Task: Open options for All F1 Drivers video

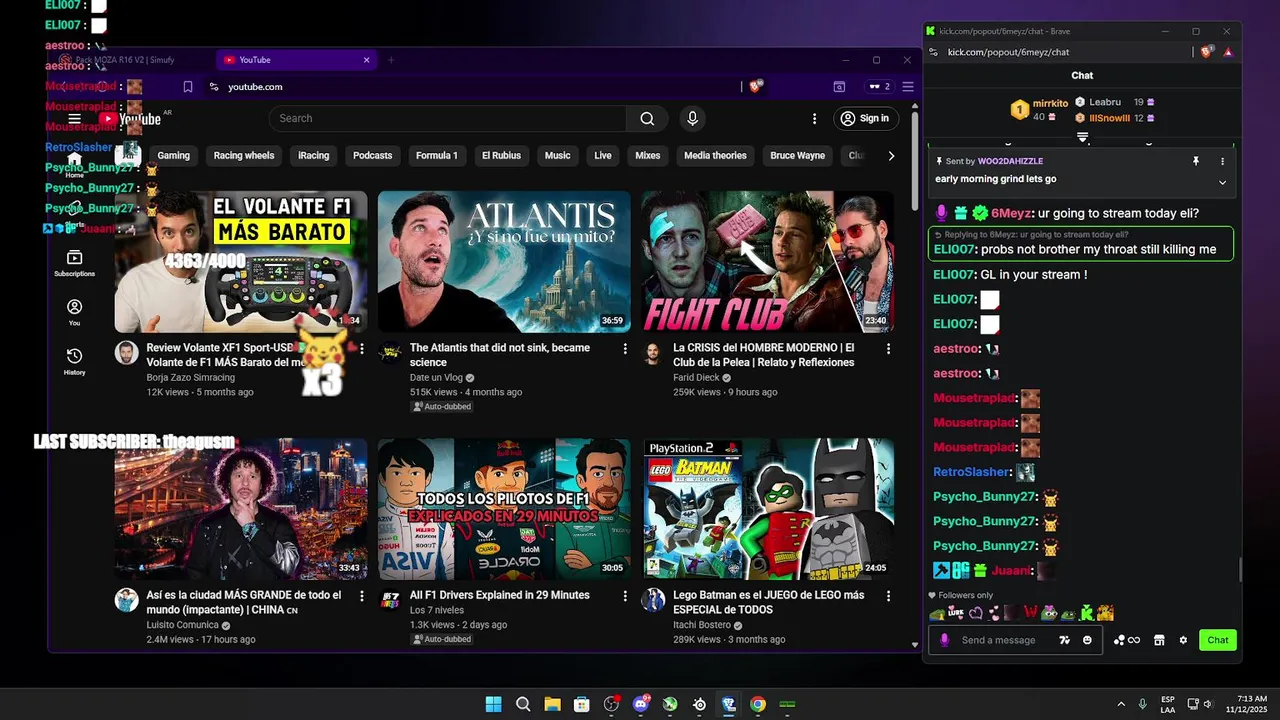Action: (625, 596)
